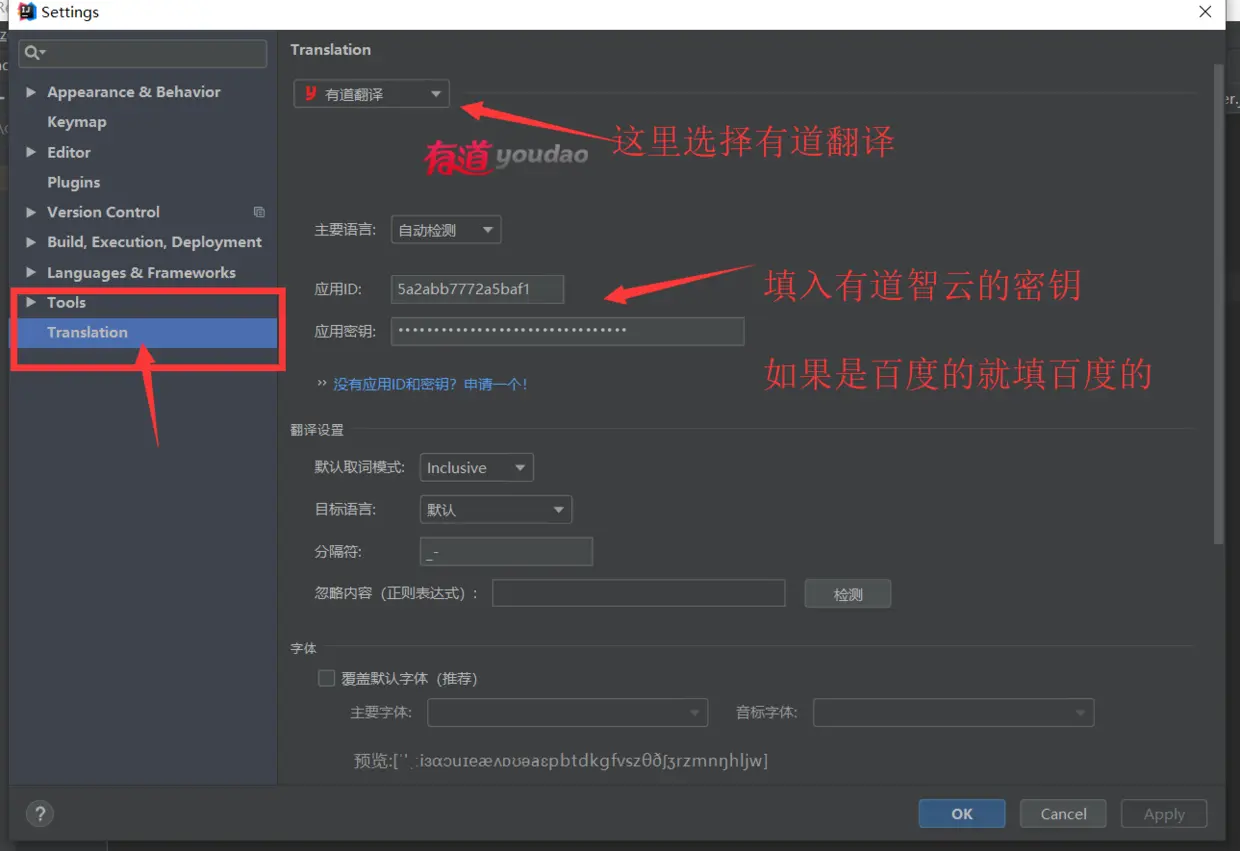Expand the Editor tree node
Screen dimensions: 1240x851
[x=31, y=152]
